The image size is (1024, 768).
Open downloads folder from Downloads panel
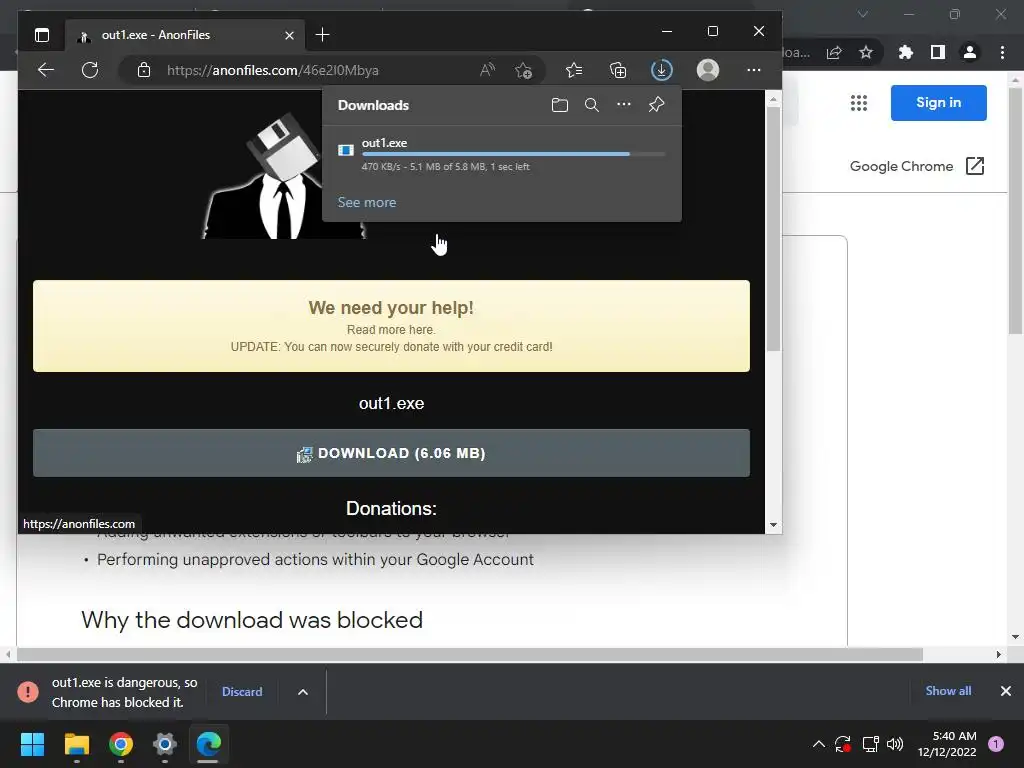point(560,105)
